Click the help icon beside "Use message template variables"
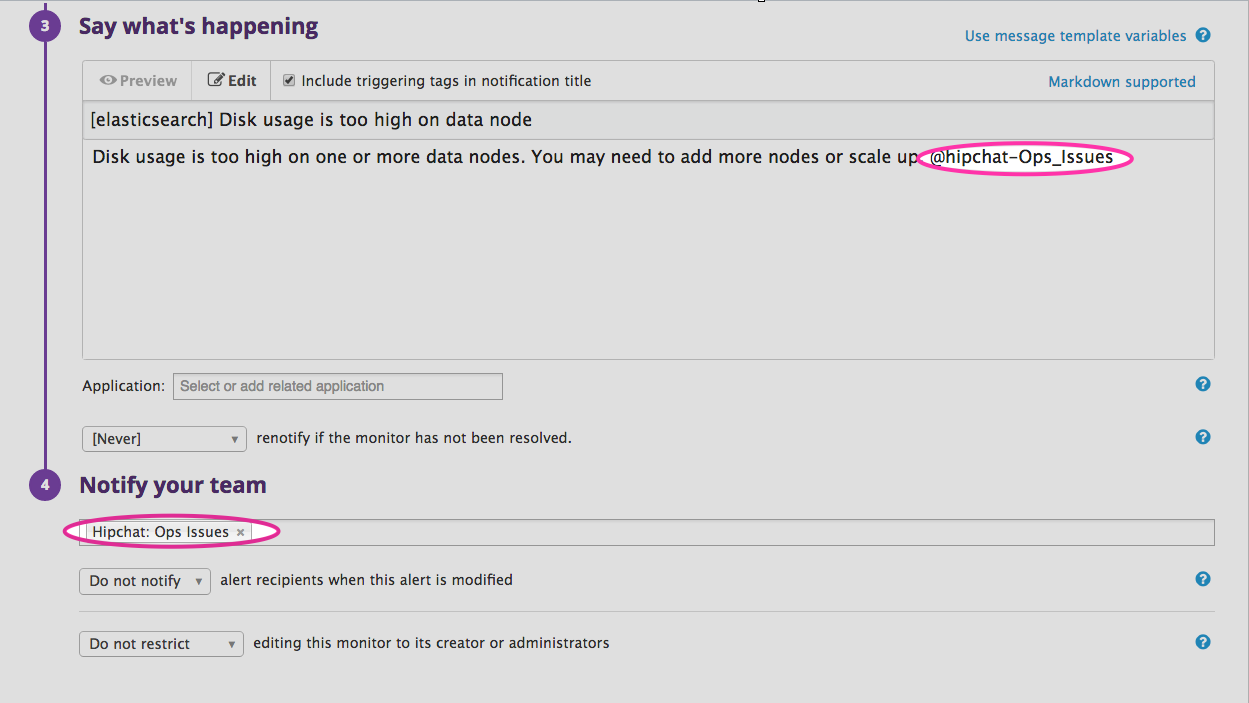The height and width of the screenshot is (703, 1249). click(x=1203, y=35)
